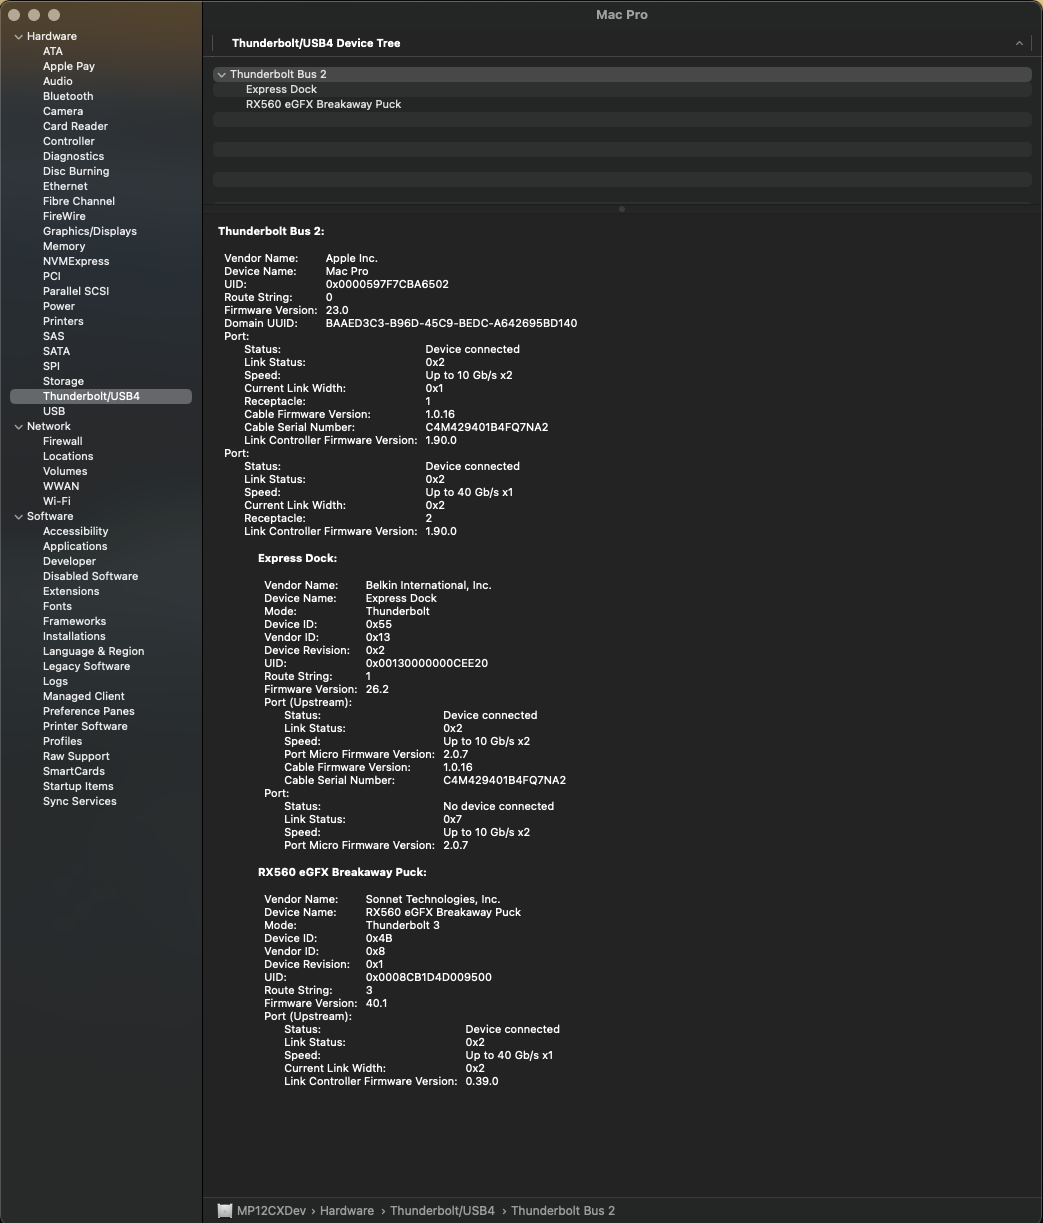The image size is (1043, 1223).
Task: Select Memory in the sidebar
Action: [x=64, y=246]
